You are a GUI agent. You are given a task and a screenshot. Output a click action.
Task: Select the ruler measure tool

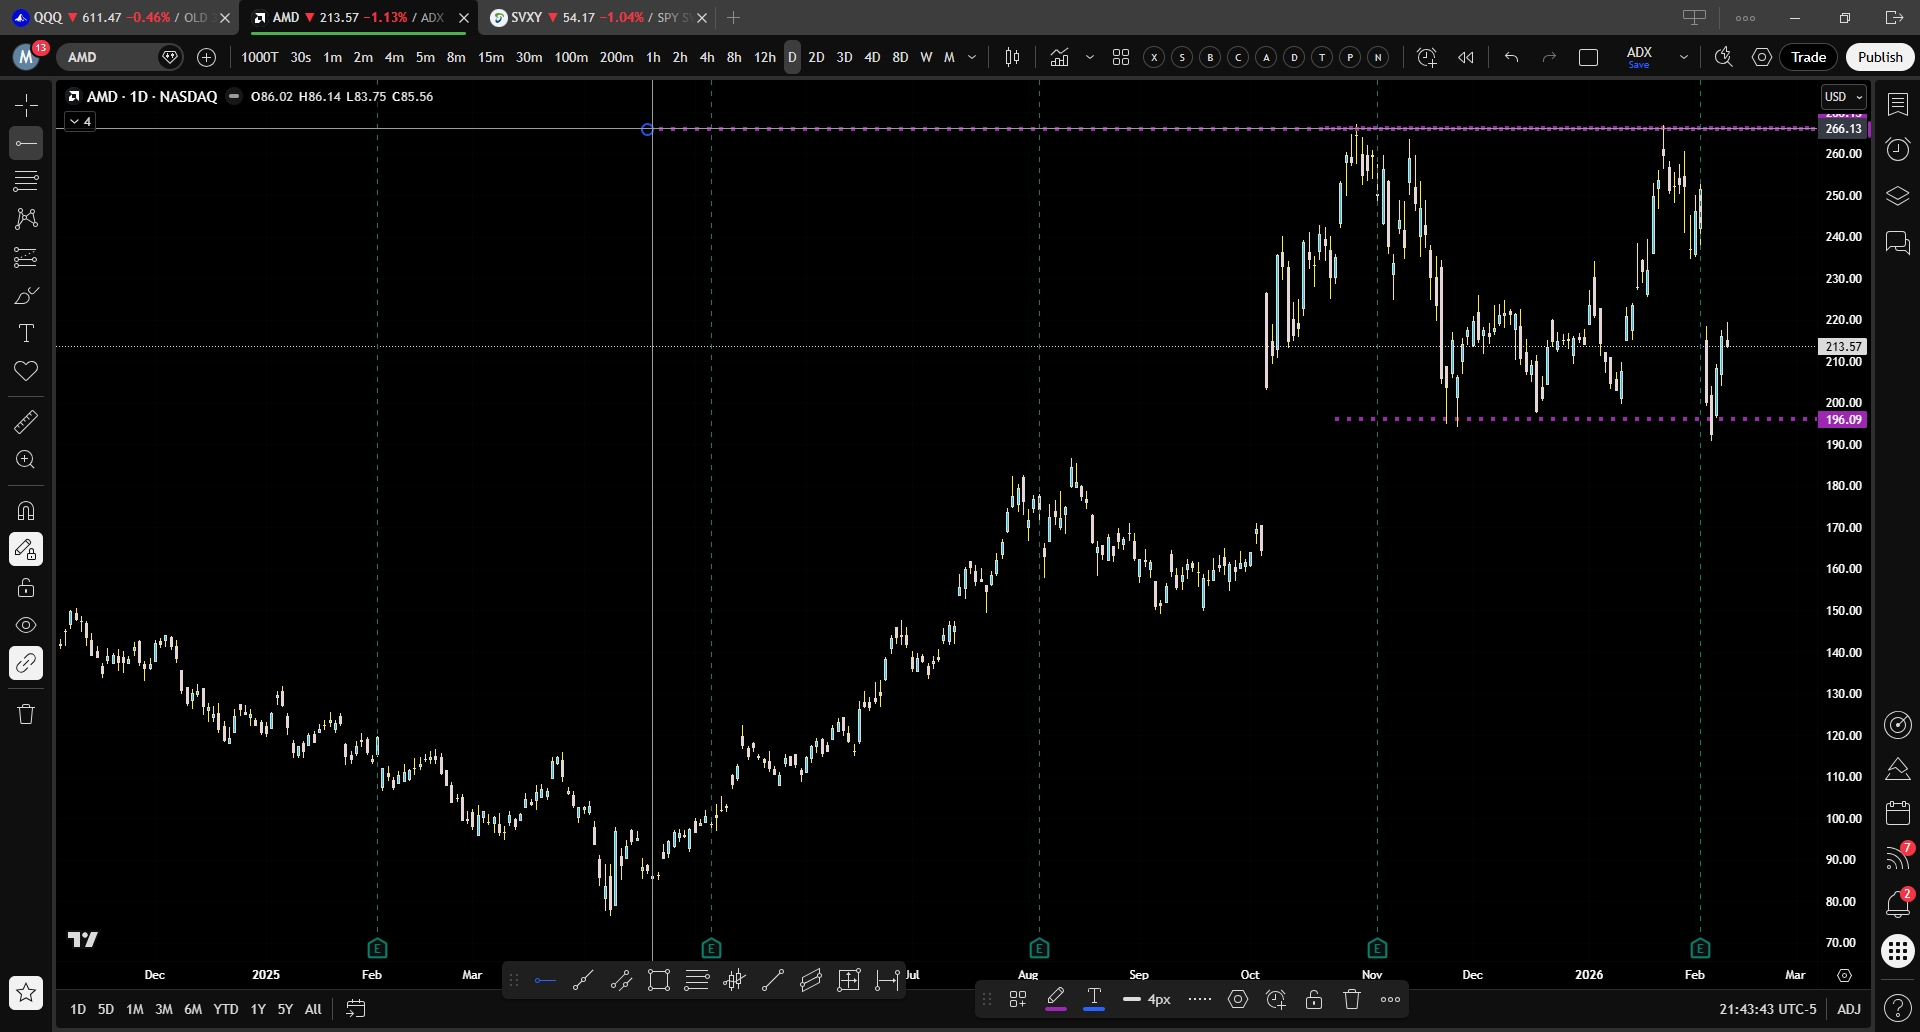[x=26, y=422]
